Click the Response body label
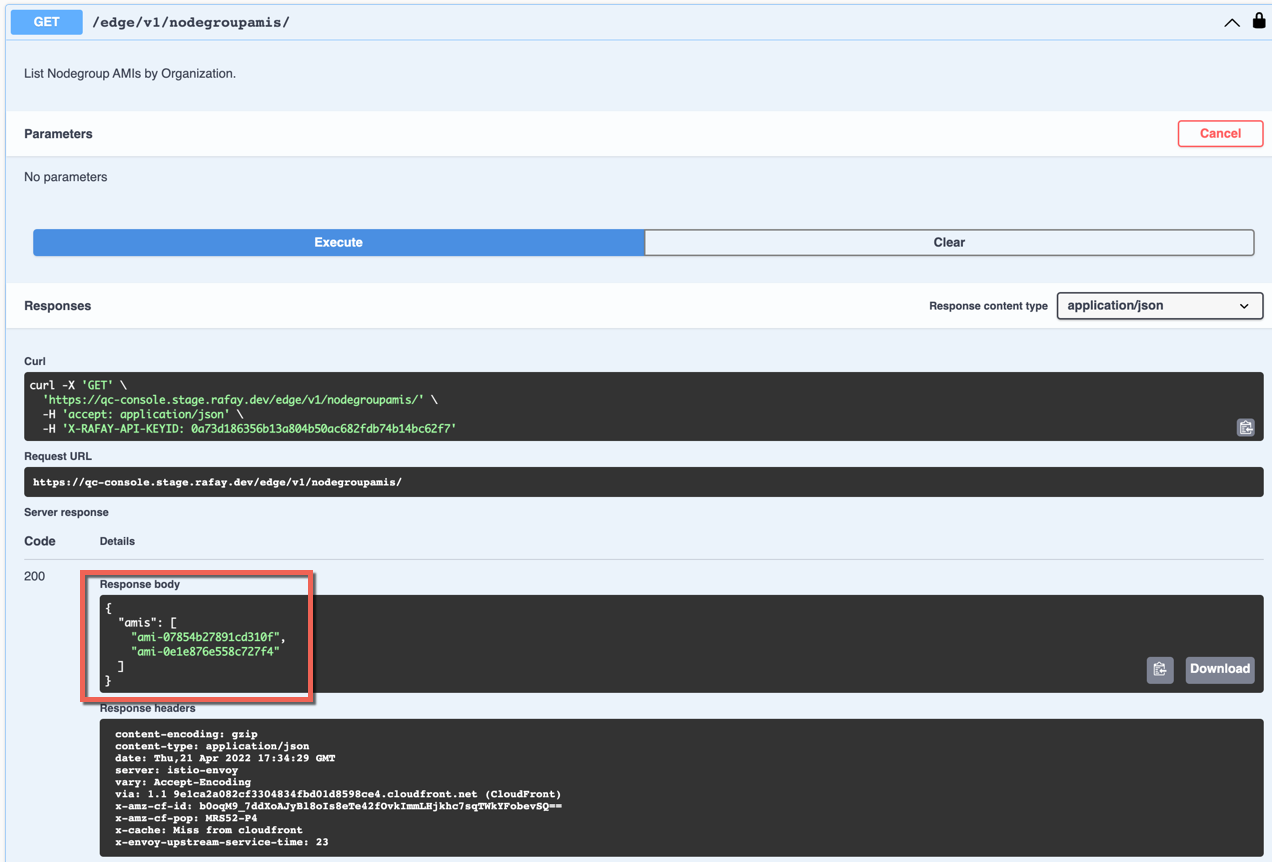 click(x=140, y=584)
